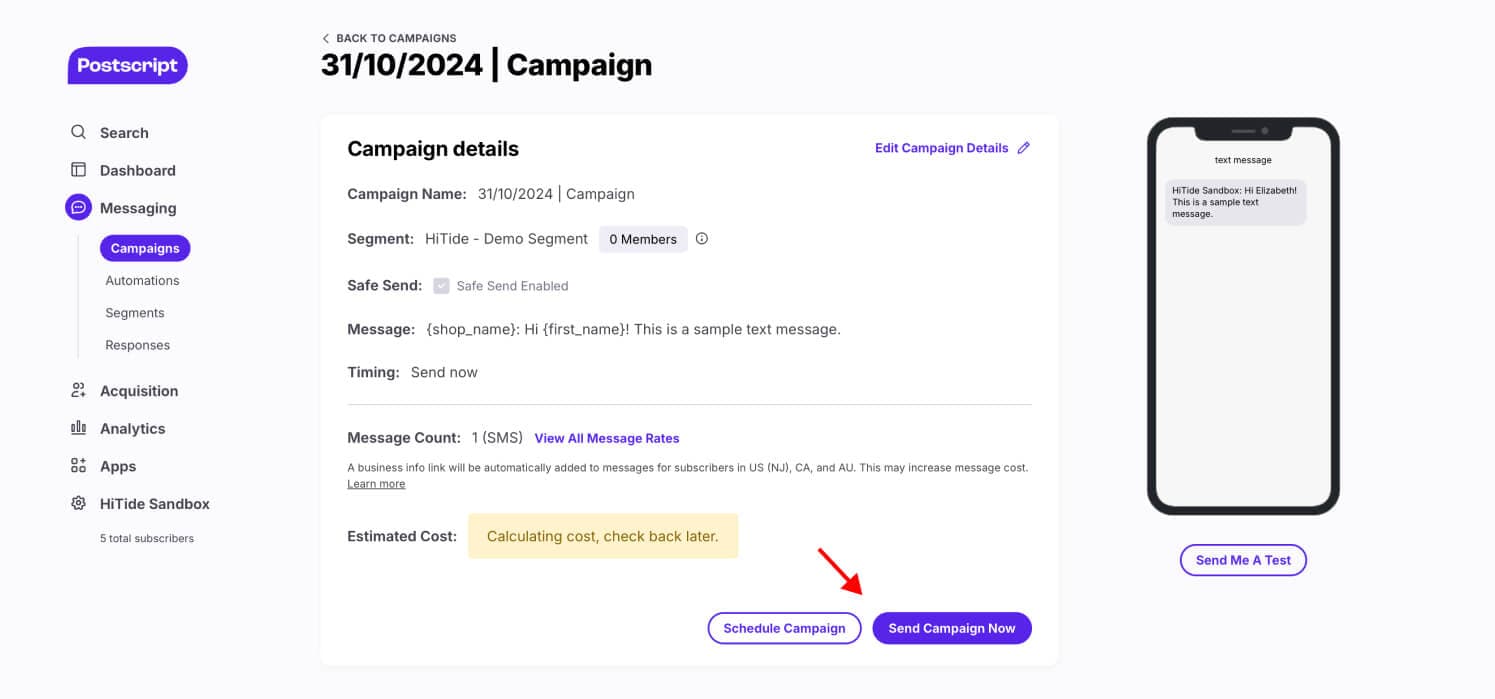Open the Apps grid icon

pos(78,466)
